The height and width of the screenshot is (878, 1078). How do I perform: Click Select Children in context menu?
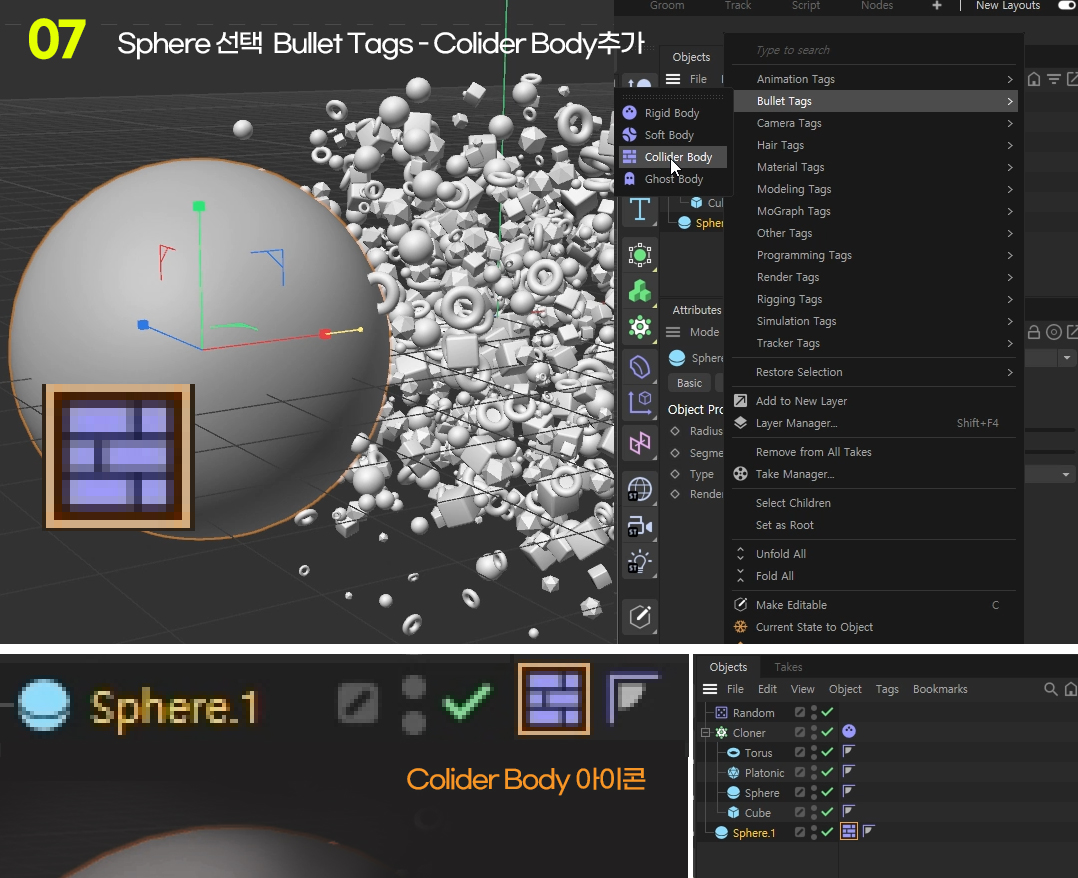click(793, 503)
